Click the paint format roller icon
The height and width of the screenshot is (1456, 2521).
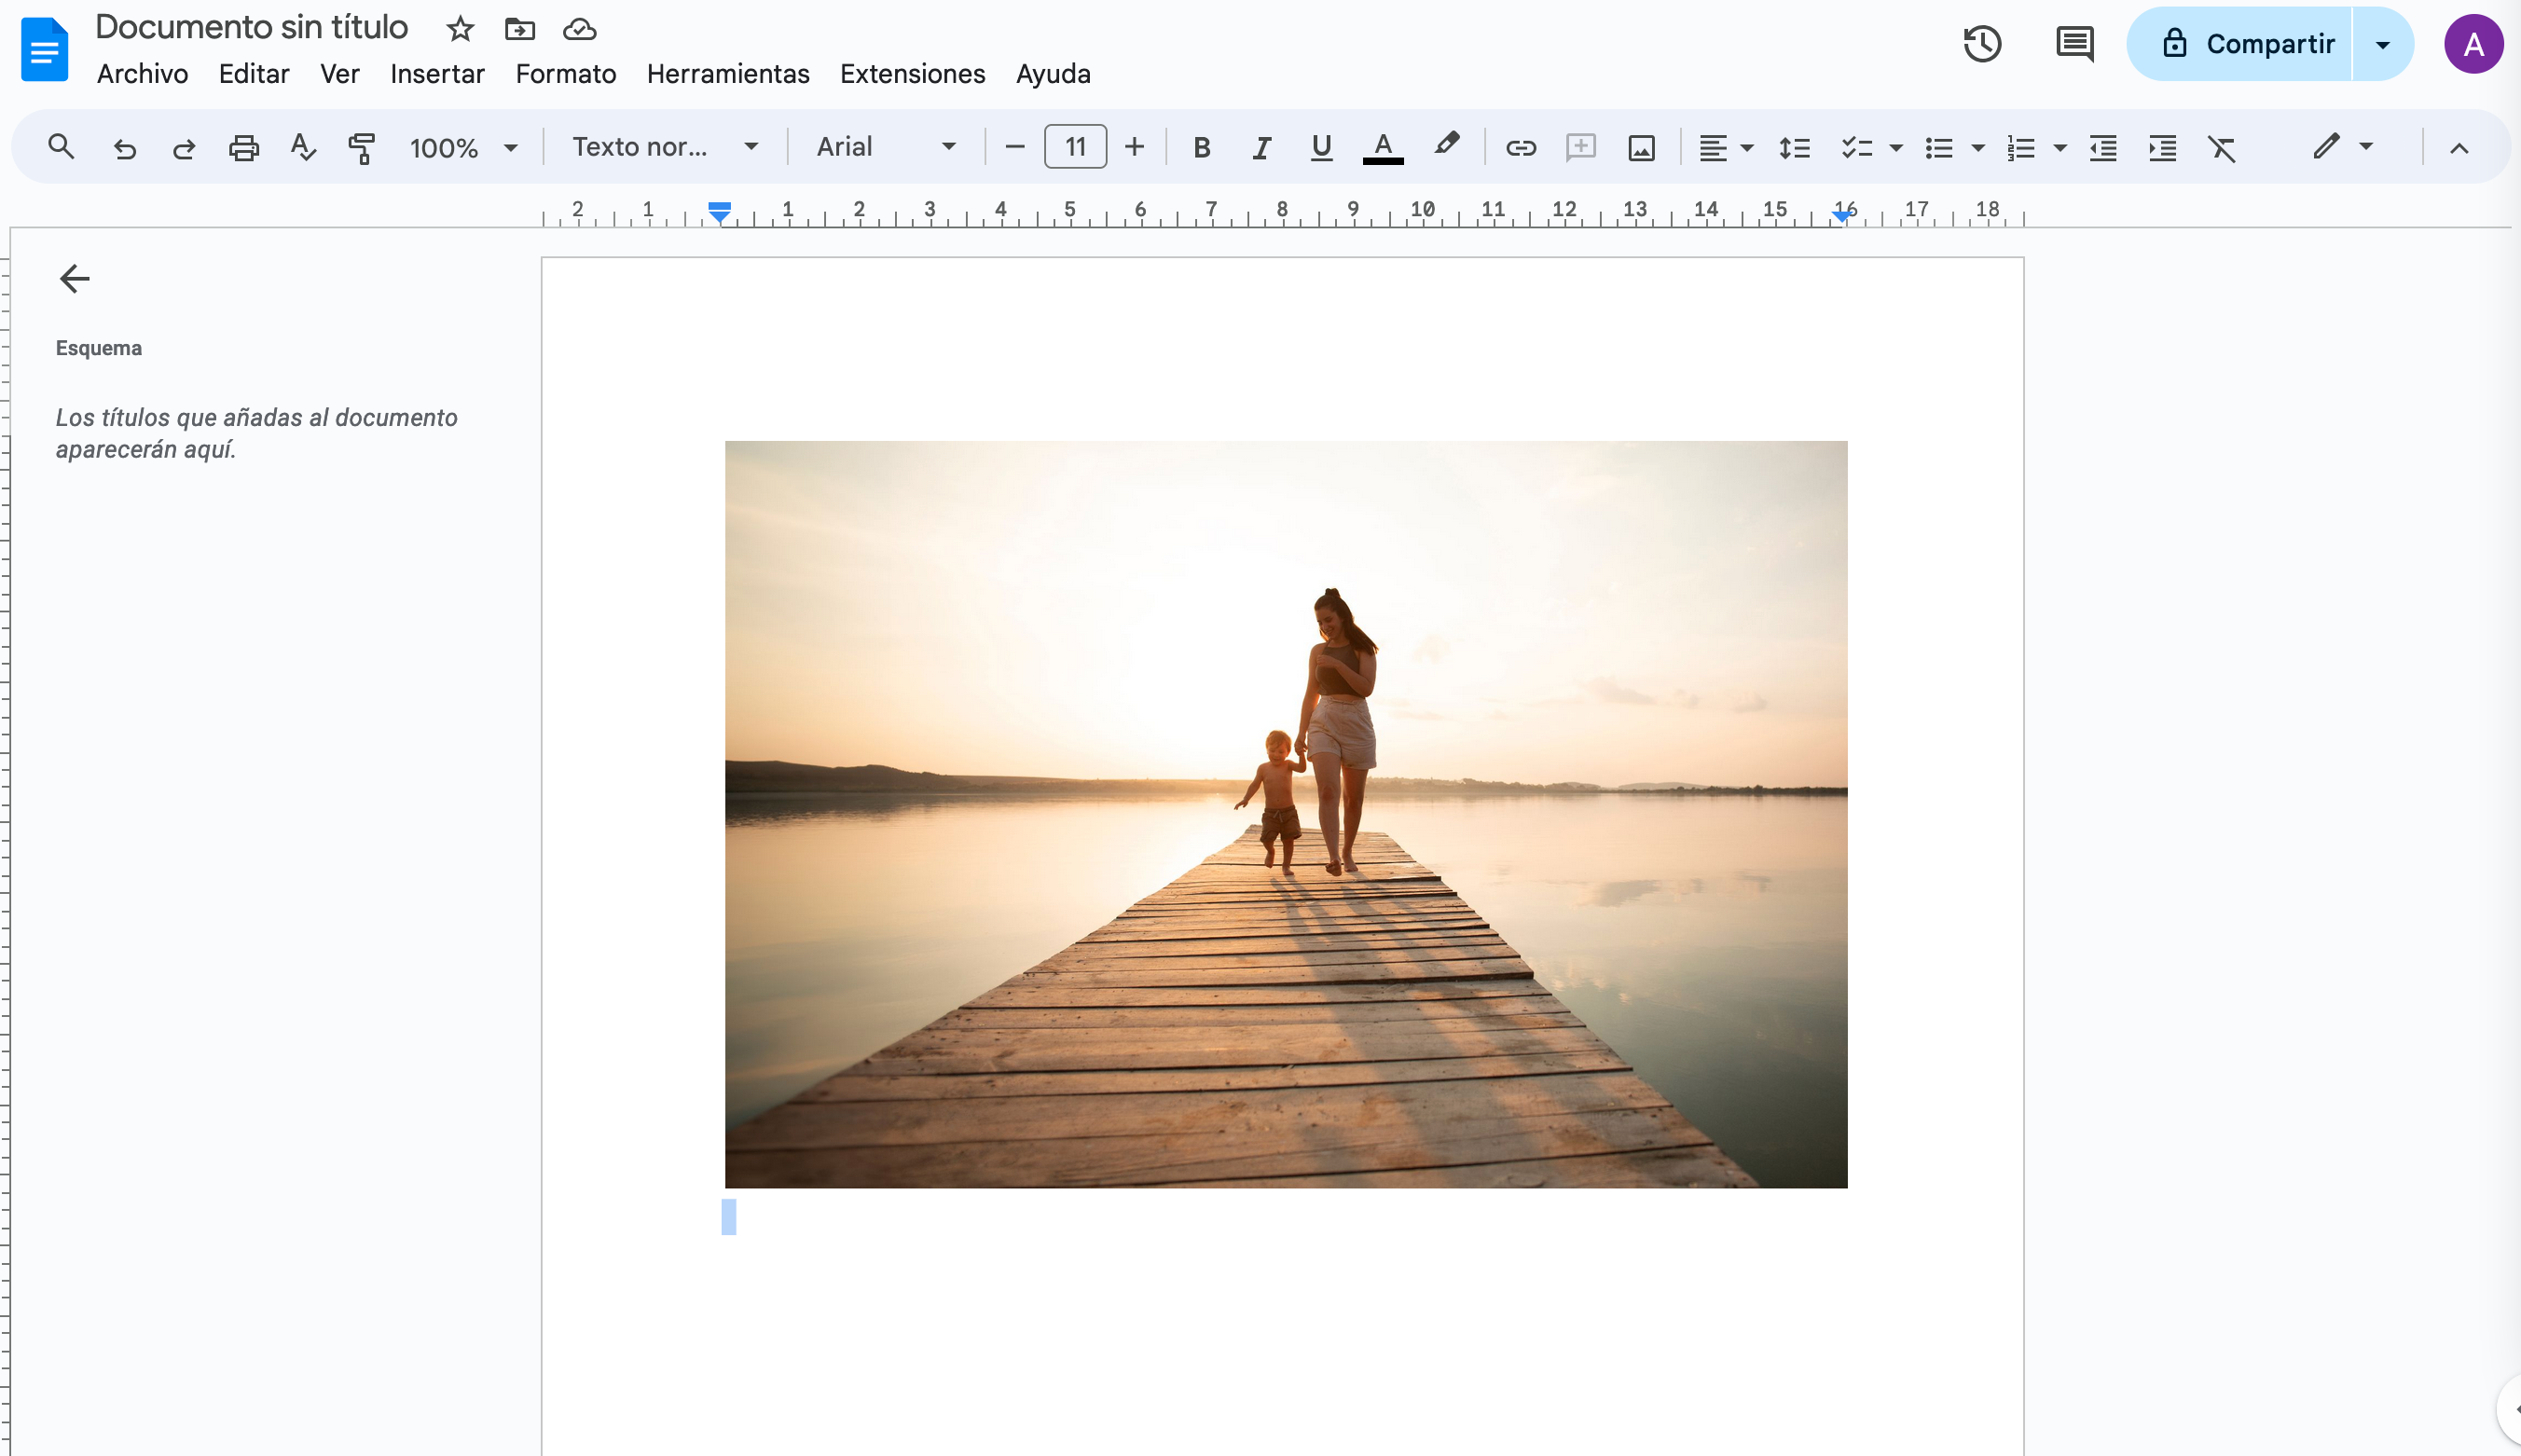pos(361,148)
